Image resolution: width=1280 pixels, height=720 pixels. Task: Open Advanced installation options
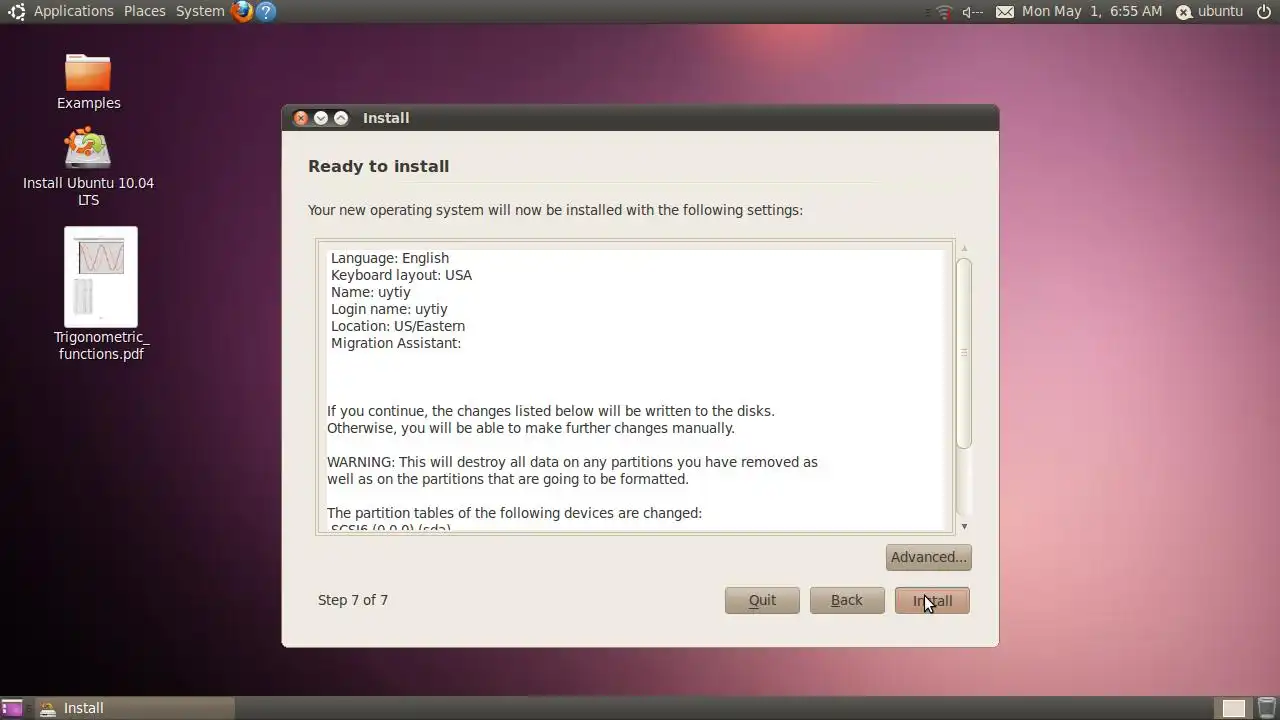929,557
